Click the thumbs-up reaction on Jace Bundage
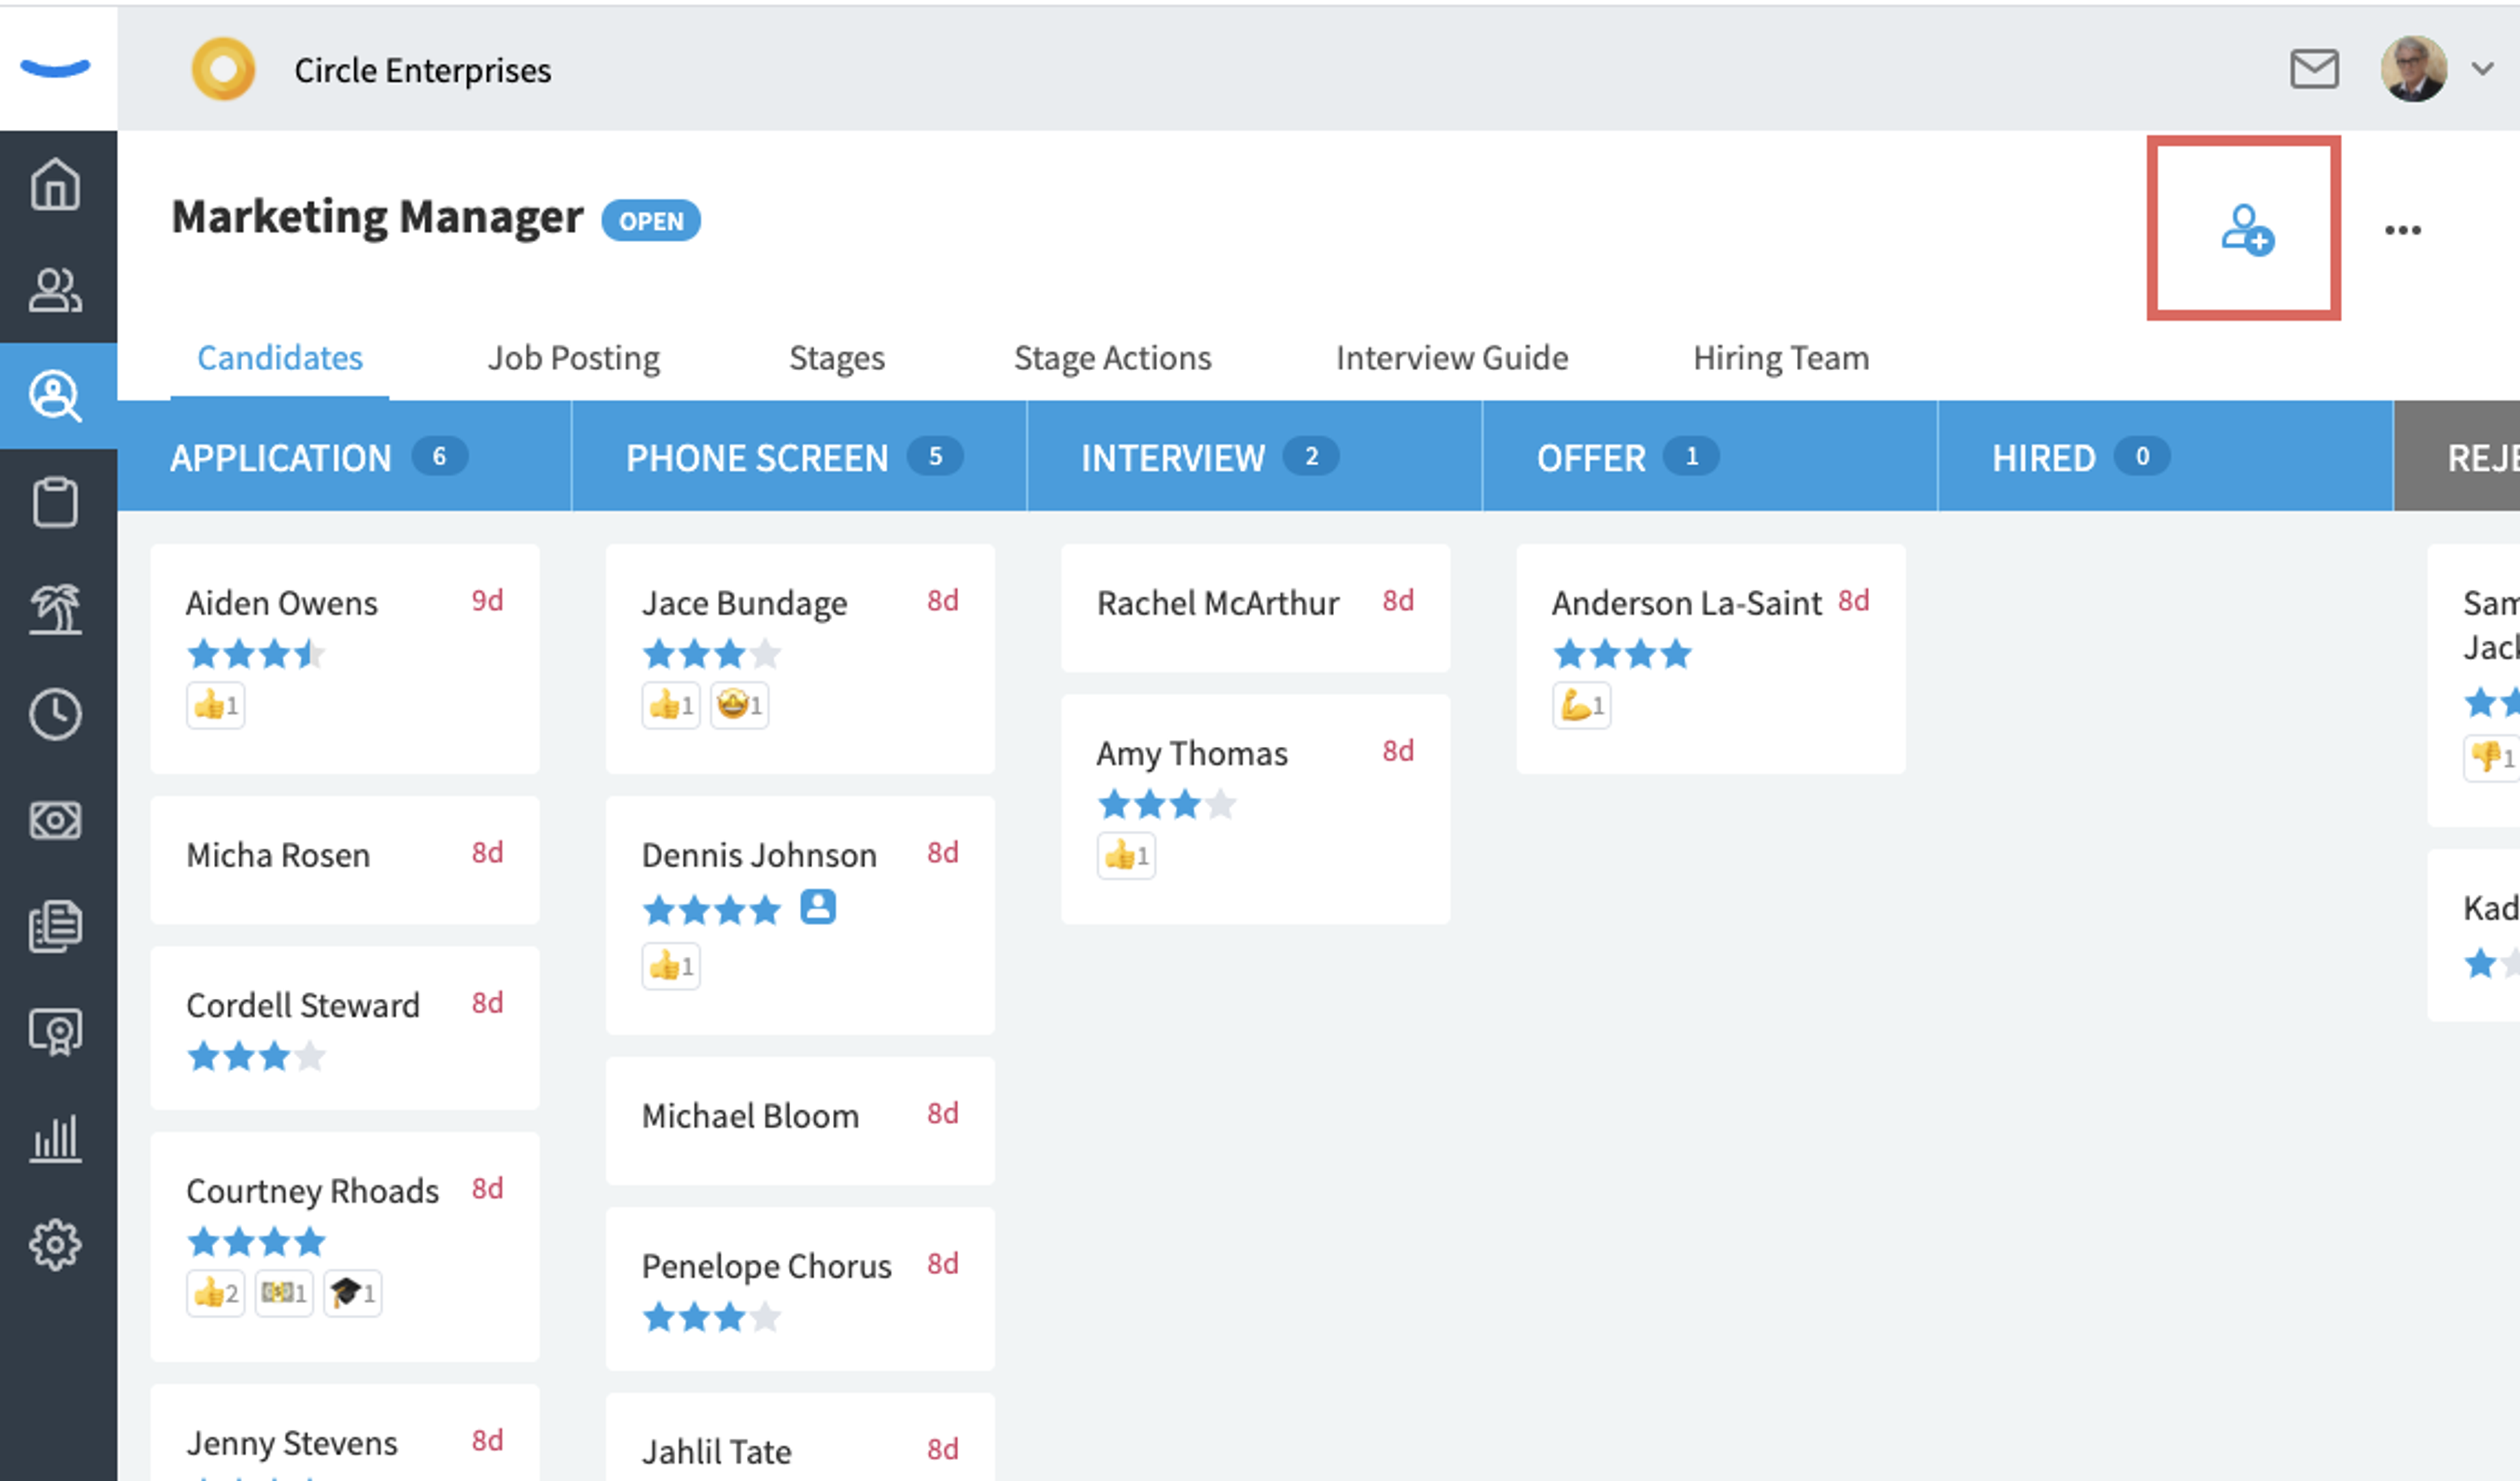Viewport: 2520px width, 1481px height. [671, 706]
